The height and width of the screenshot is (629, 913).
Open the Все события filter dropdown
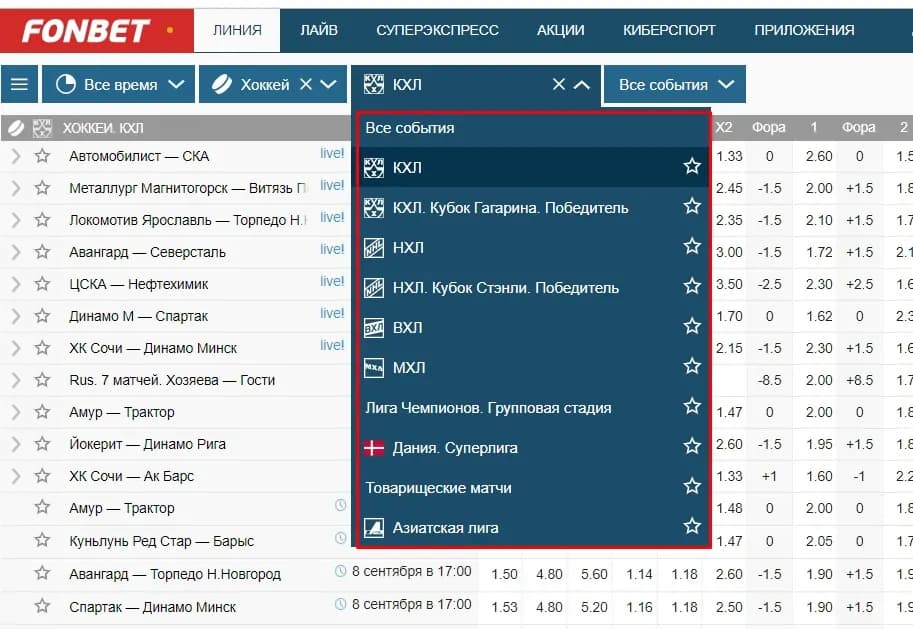(x=674, y=84)
